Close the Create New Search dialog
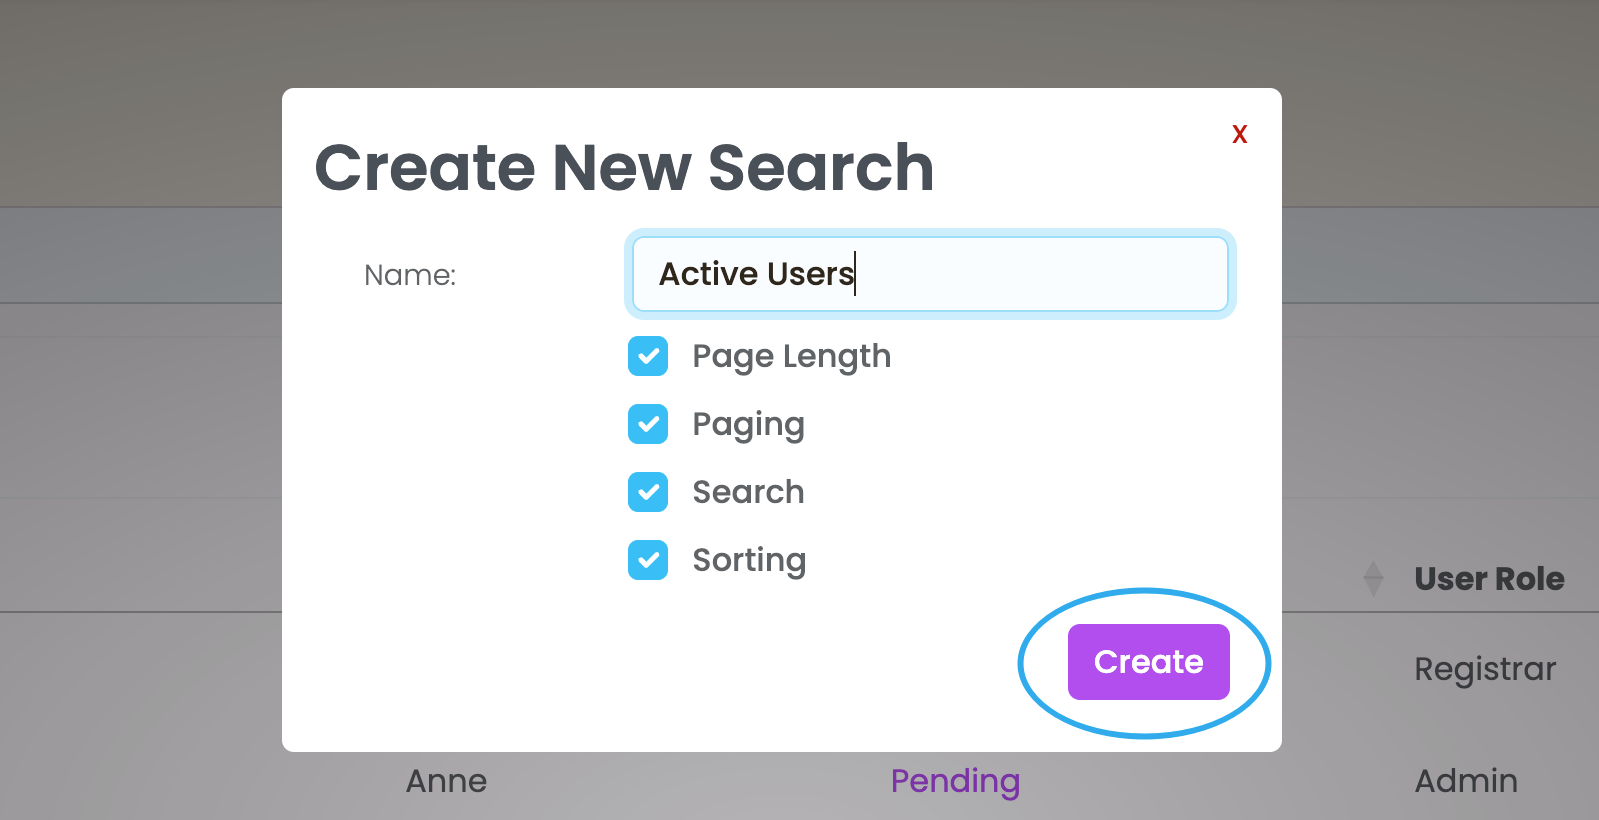1599x820 pixels. (x=1240, y=134)
